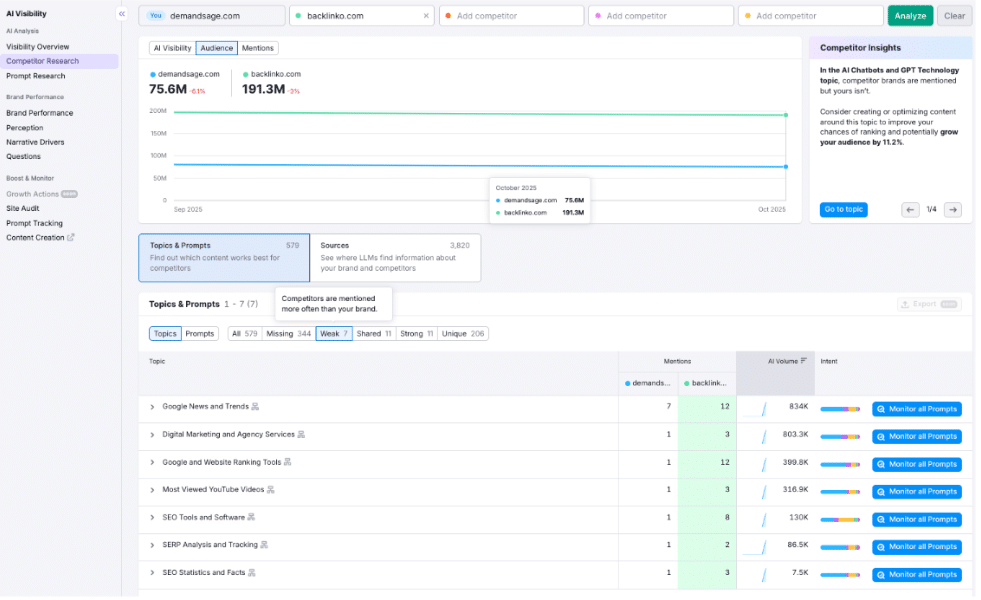Open Prompt Research in sidebar
Image resolution: width=981 pixels, height=600 pixels.
[36, 76]
